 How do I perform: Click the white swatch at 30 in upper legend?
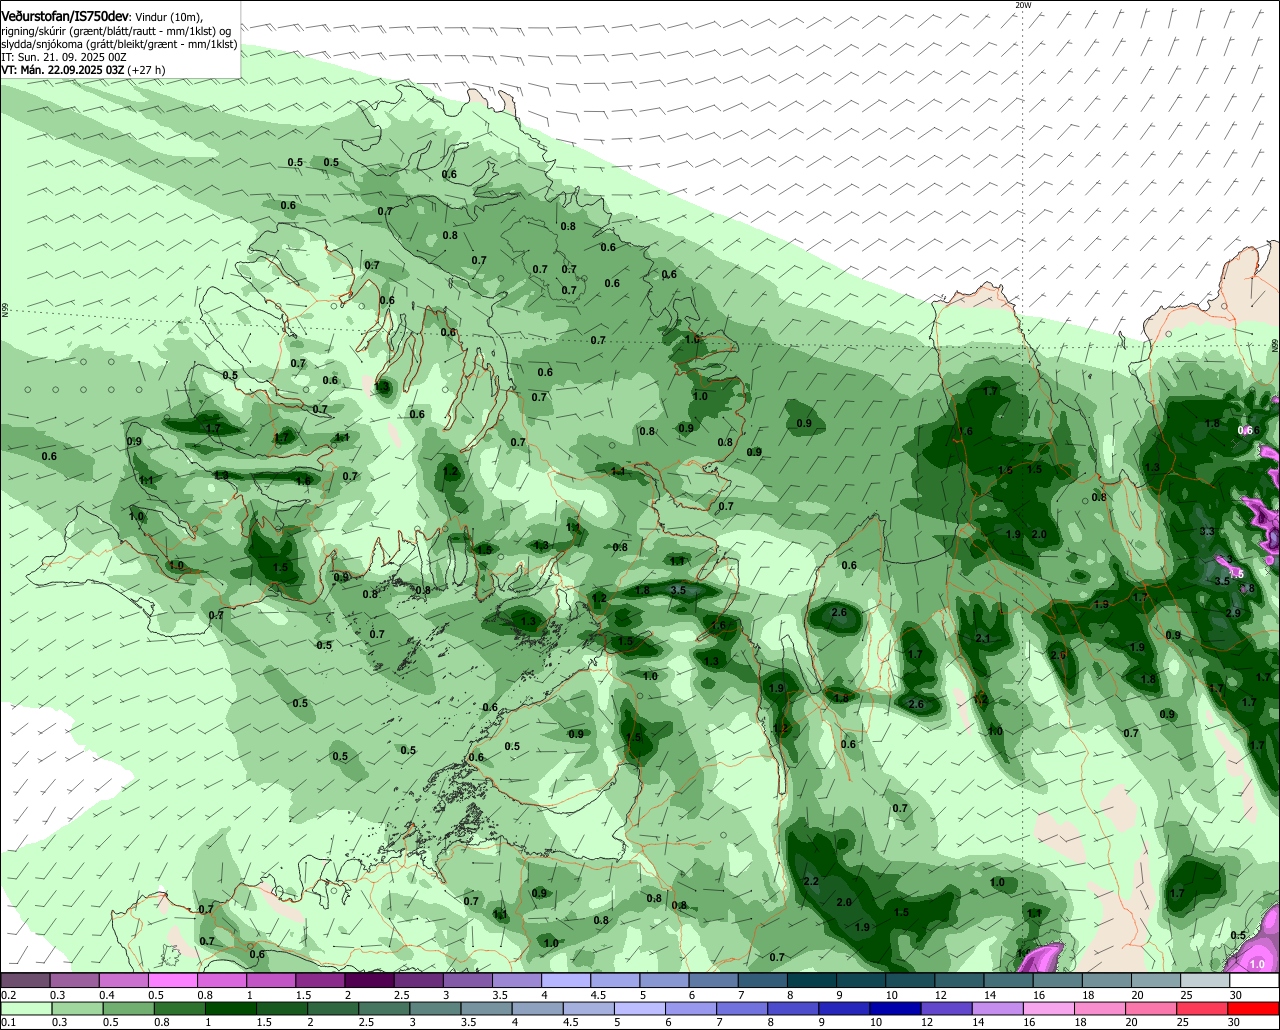tap(1255, 982)
